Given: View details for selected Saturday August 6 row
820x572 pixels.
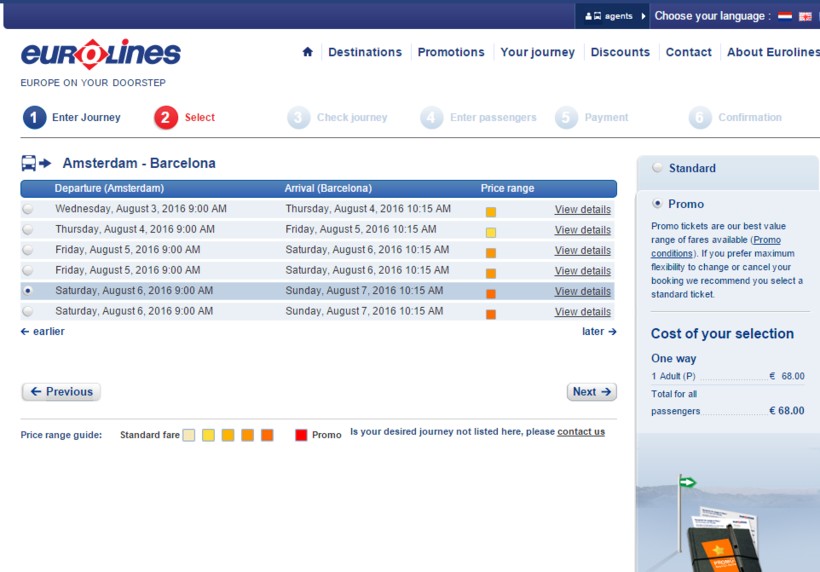Looking at the screenshot, I should point(583,291).
